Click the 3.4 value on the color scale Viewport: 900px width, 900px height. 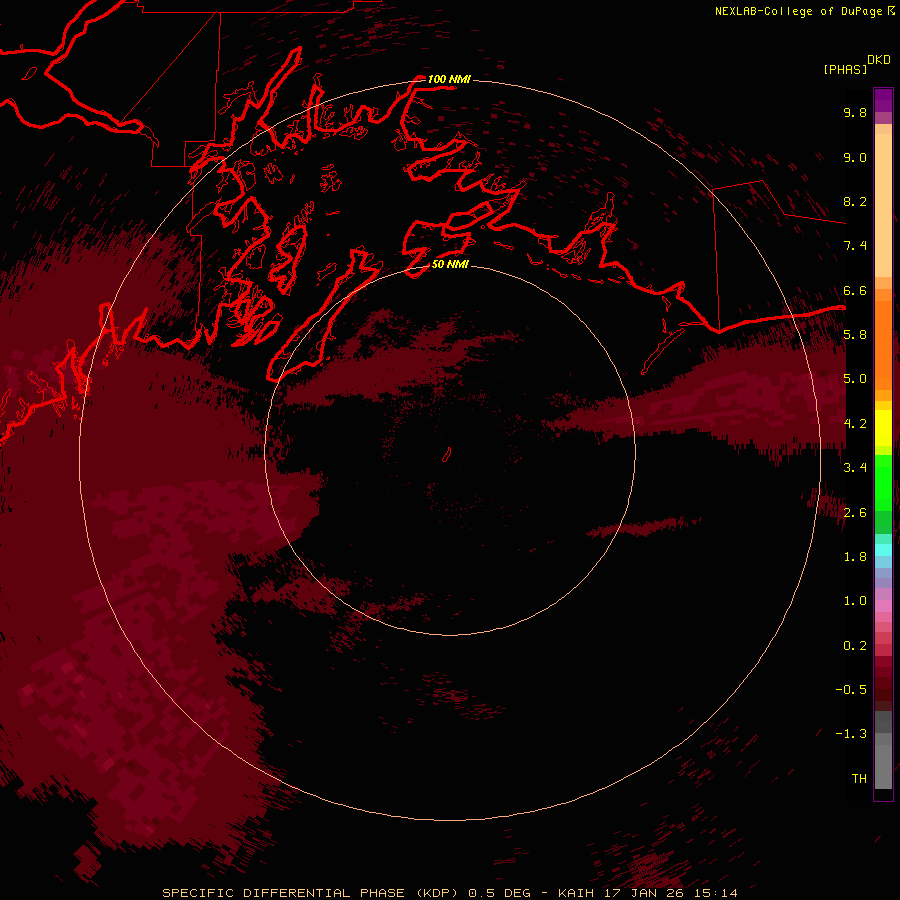pyautogui.click(x=855, y=468)
